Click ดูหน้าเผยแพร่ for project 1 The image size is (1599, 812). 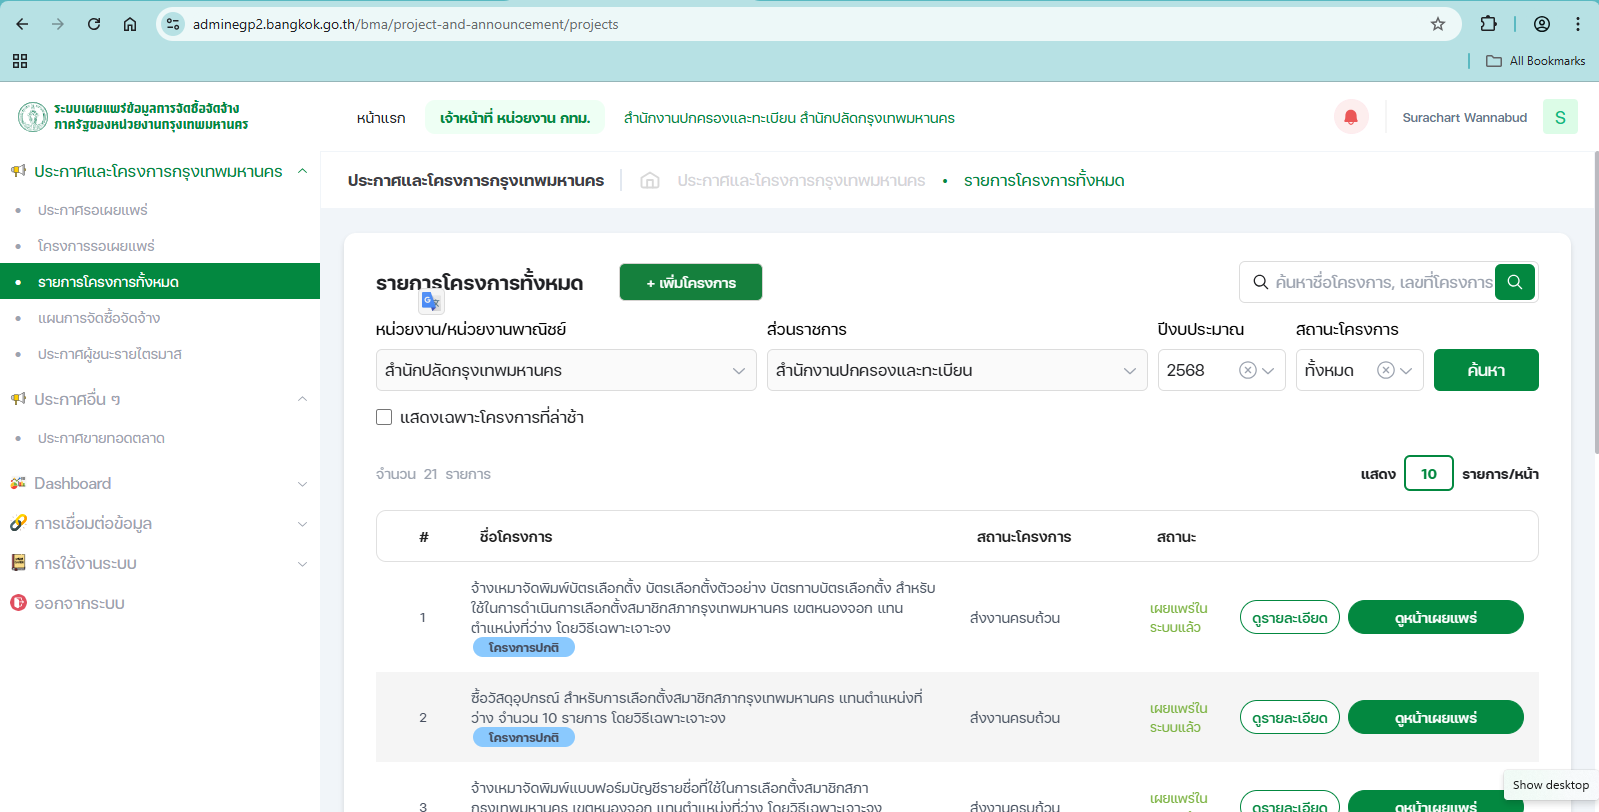pos(1436,618)
